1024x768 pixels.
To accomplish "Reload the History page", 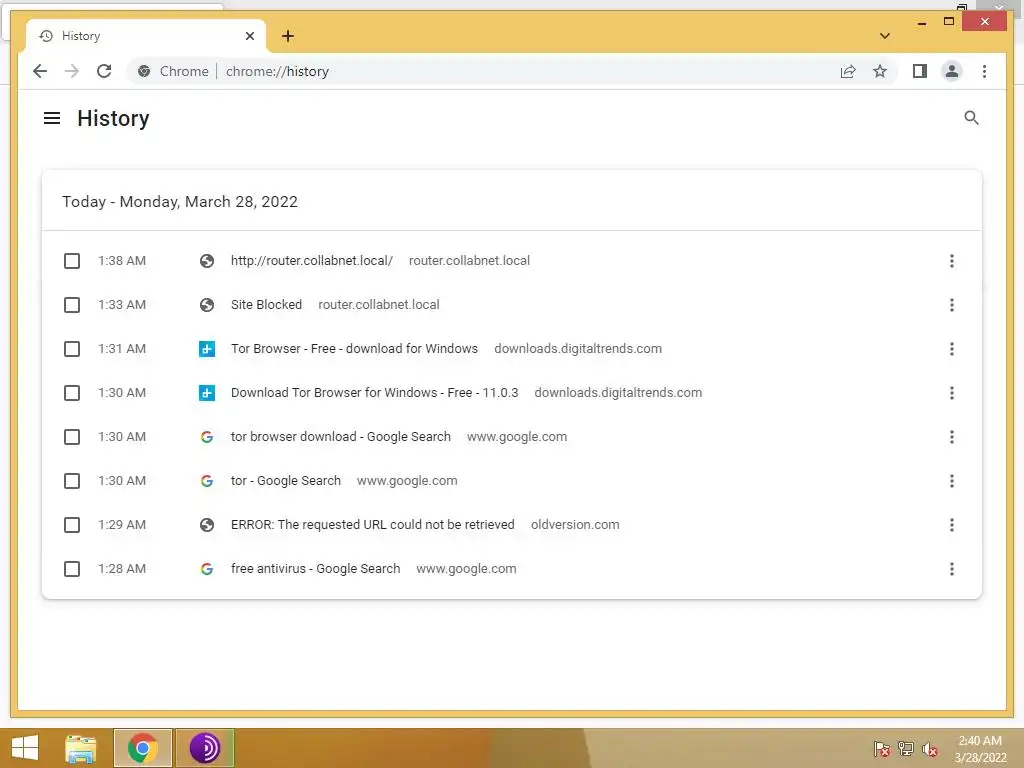I will click(104, 71).
